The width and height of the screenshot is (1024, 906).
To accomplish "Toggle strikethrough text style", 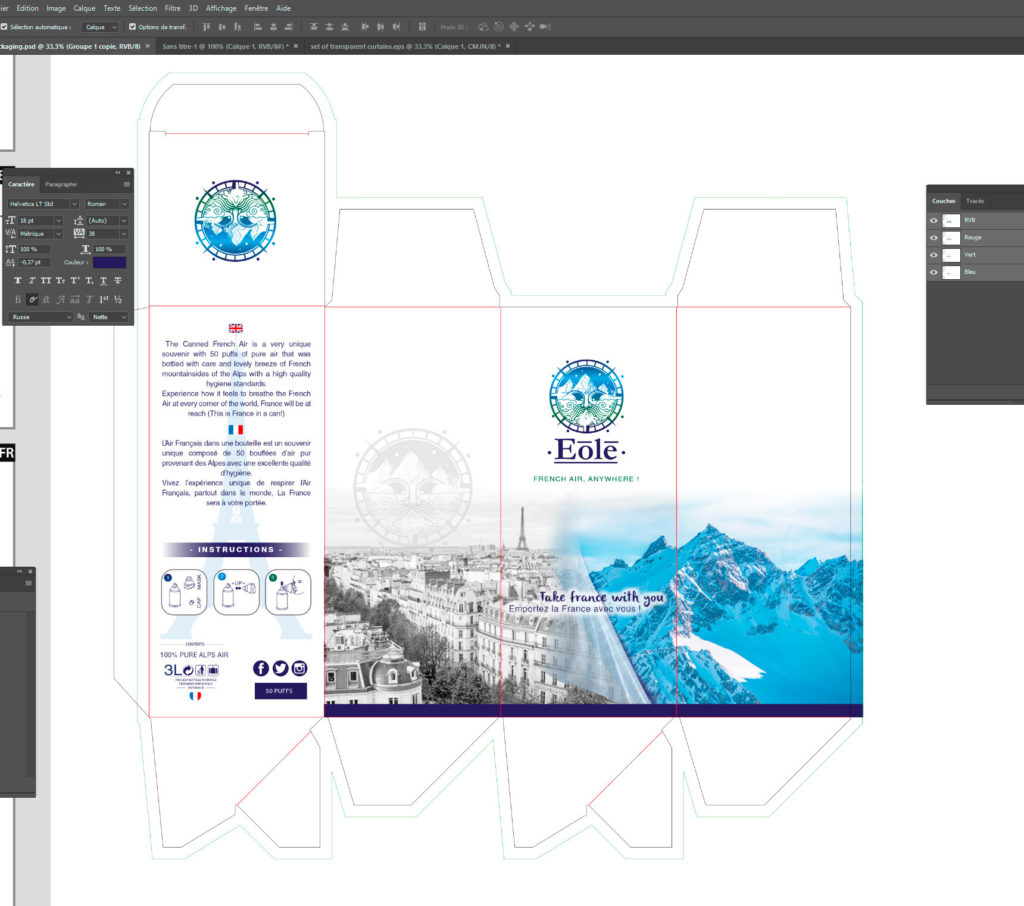I will tap(118, 281).
